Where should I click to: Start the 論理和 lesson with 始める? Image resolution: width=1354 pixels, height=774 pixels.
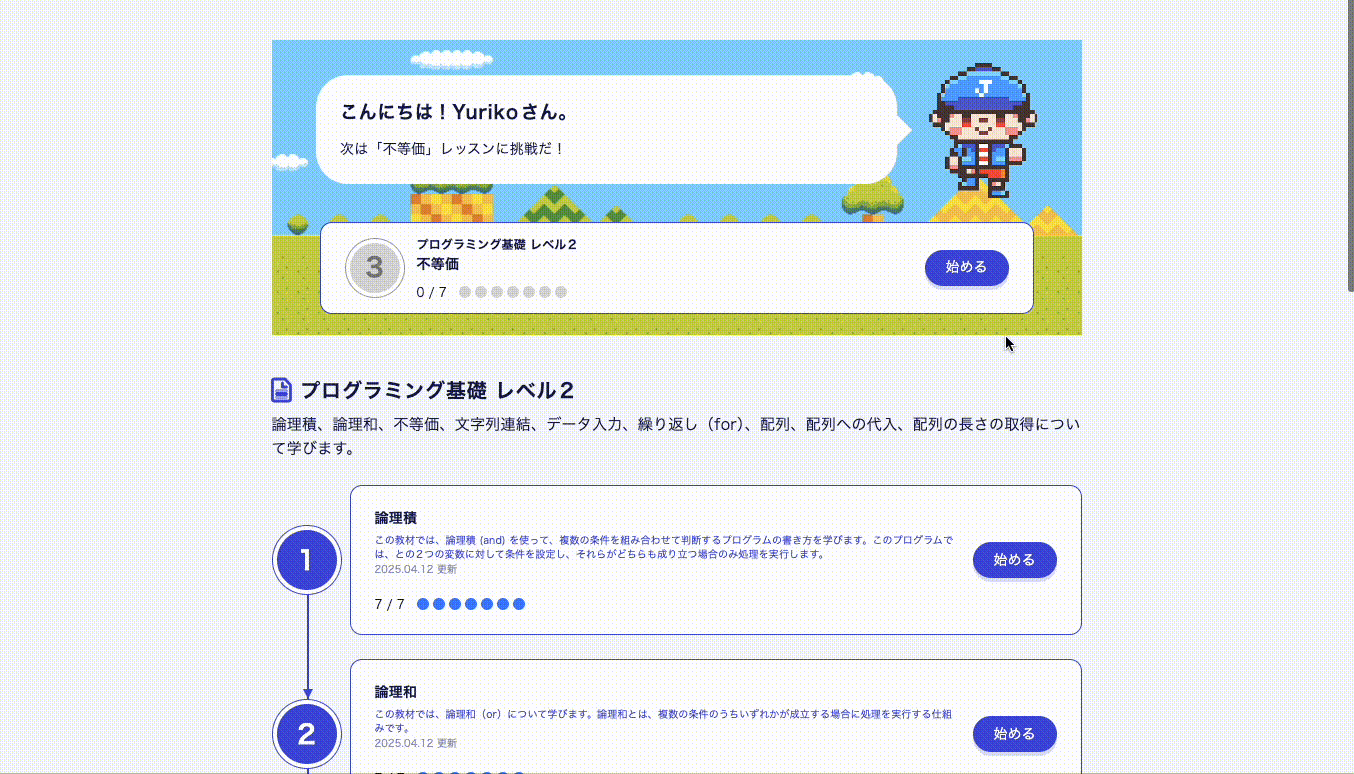coord(1014,734)
